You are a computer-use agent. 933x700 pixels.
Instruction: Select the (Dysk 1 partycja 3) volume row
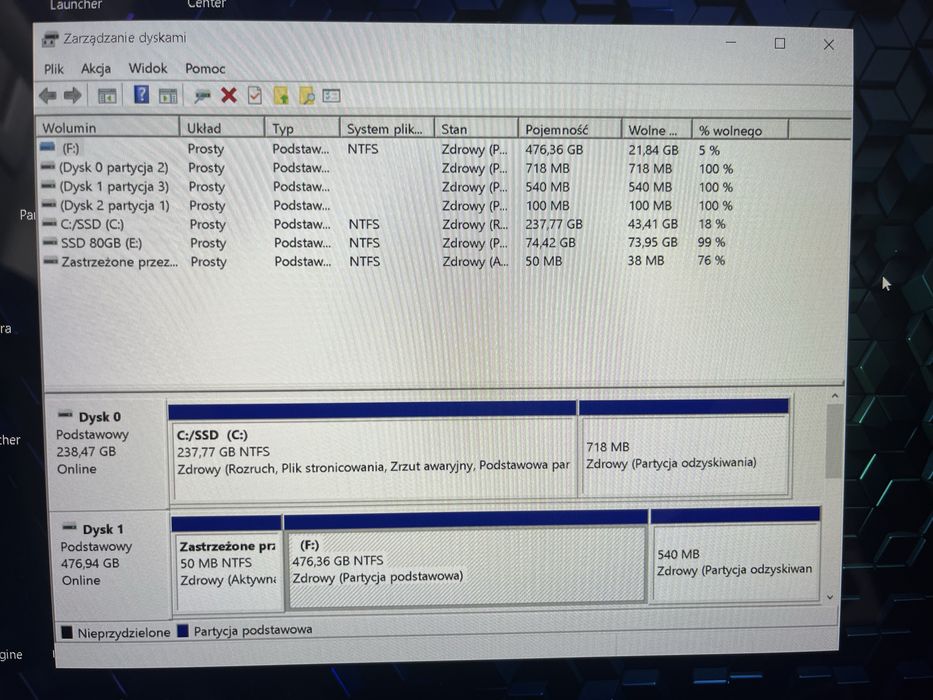(x=387, y=187)
